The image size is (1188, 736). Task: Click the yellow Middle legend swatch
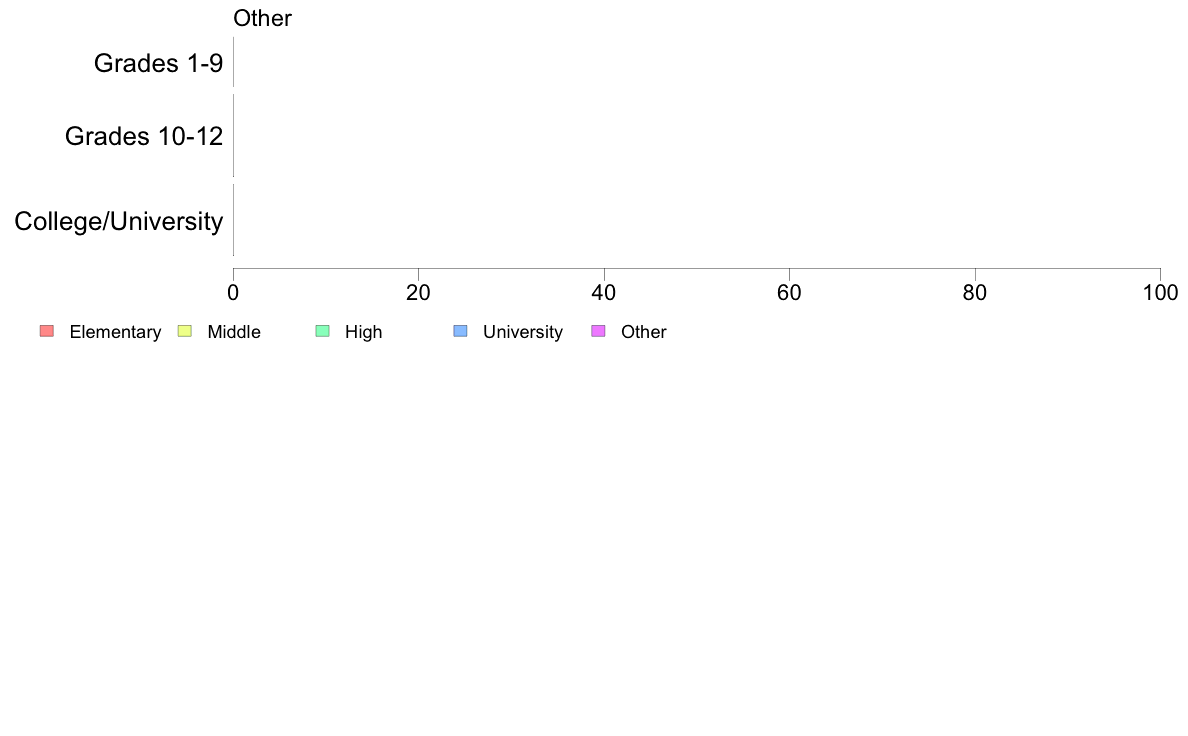[185, 331]
